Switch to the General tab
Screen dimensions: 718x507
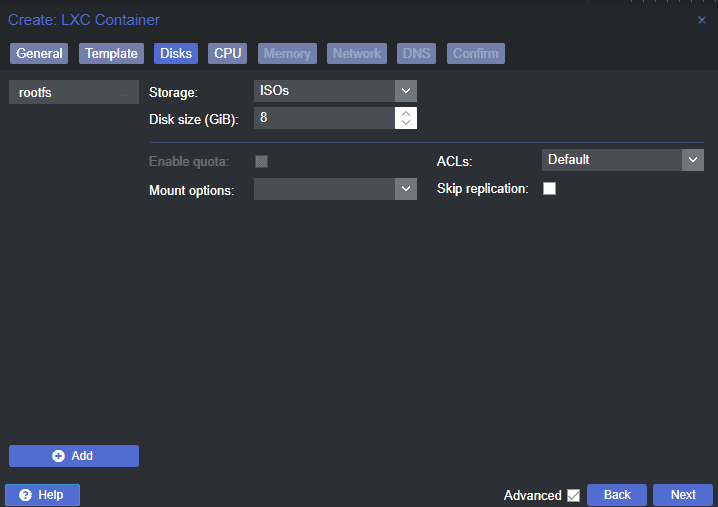click(x=39, y=54)
